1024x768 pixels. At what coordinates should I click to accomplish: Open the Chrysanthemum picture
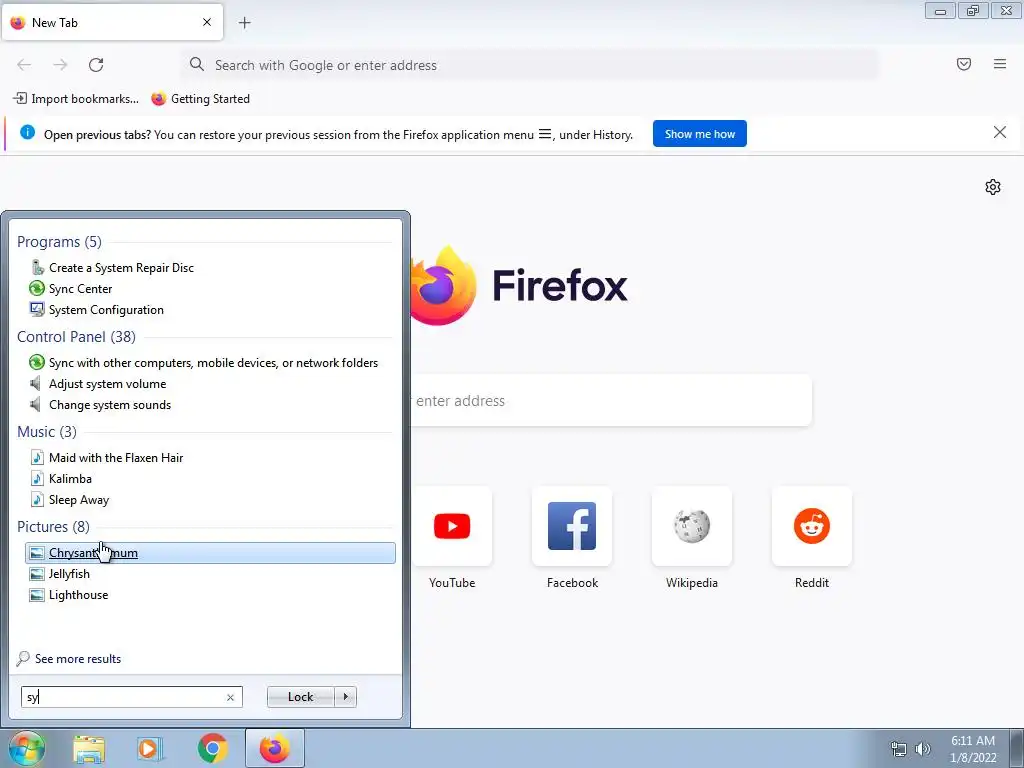point(210,553)
